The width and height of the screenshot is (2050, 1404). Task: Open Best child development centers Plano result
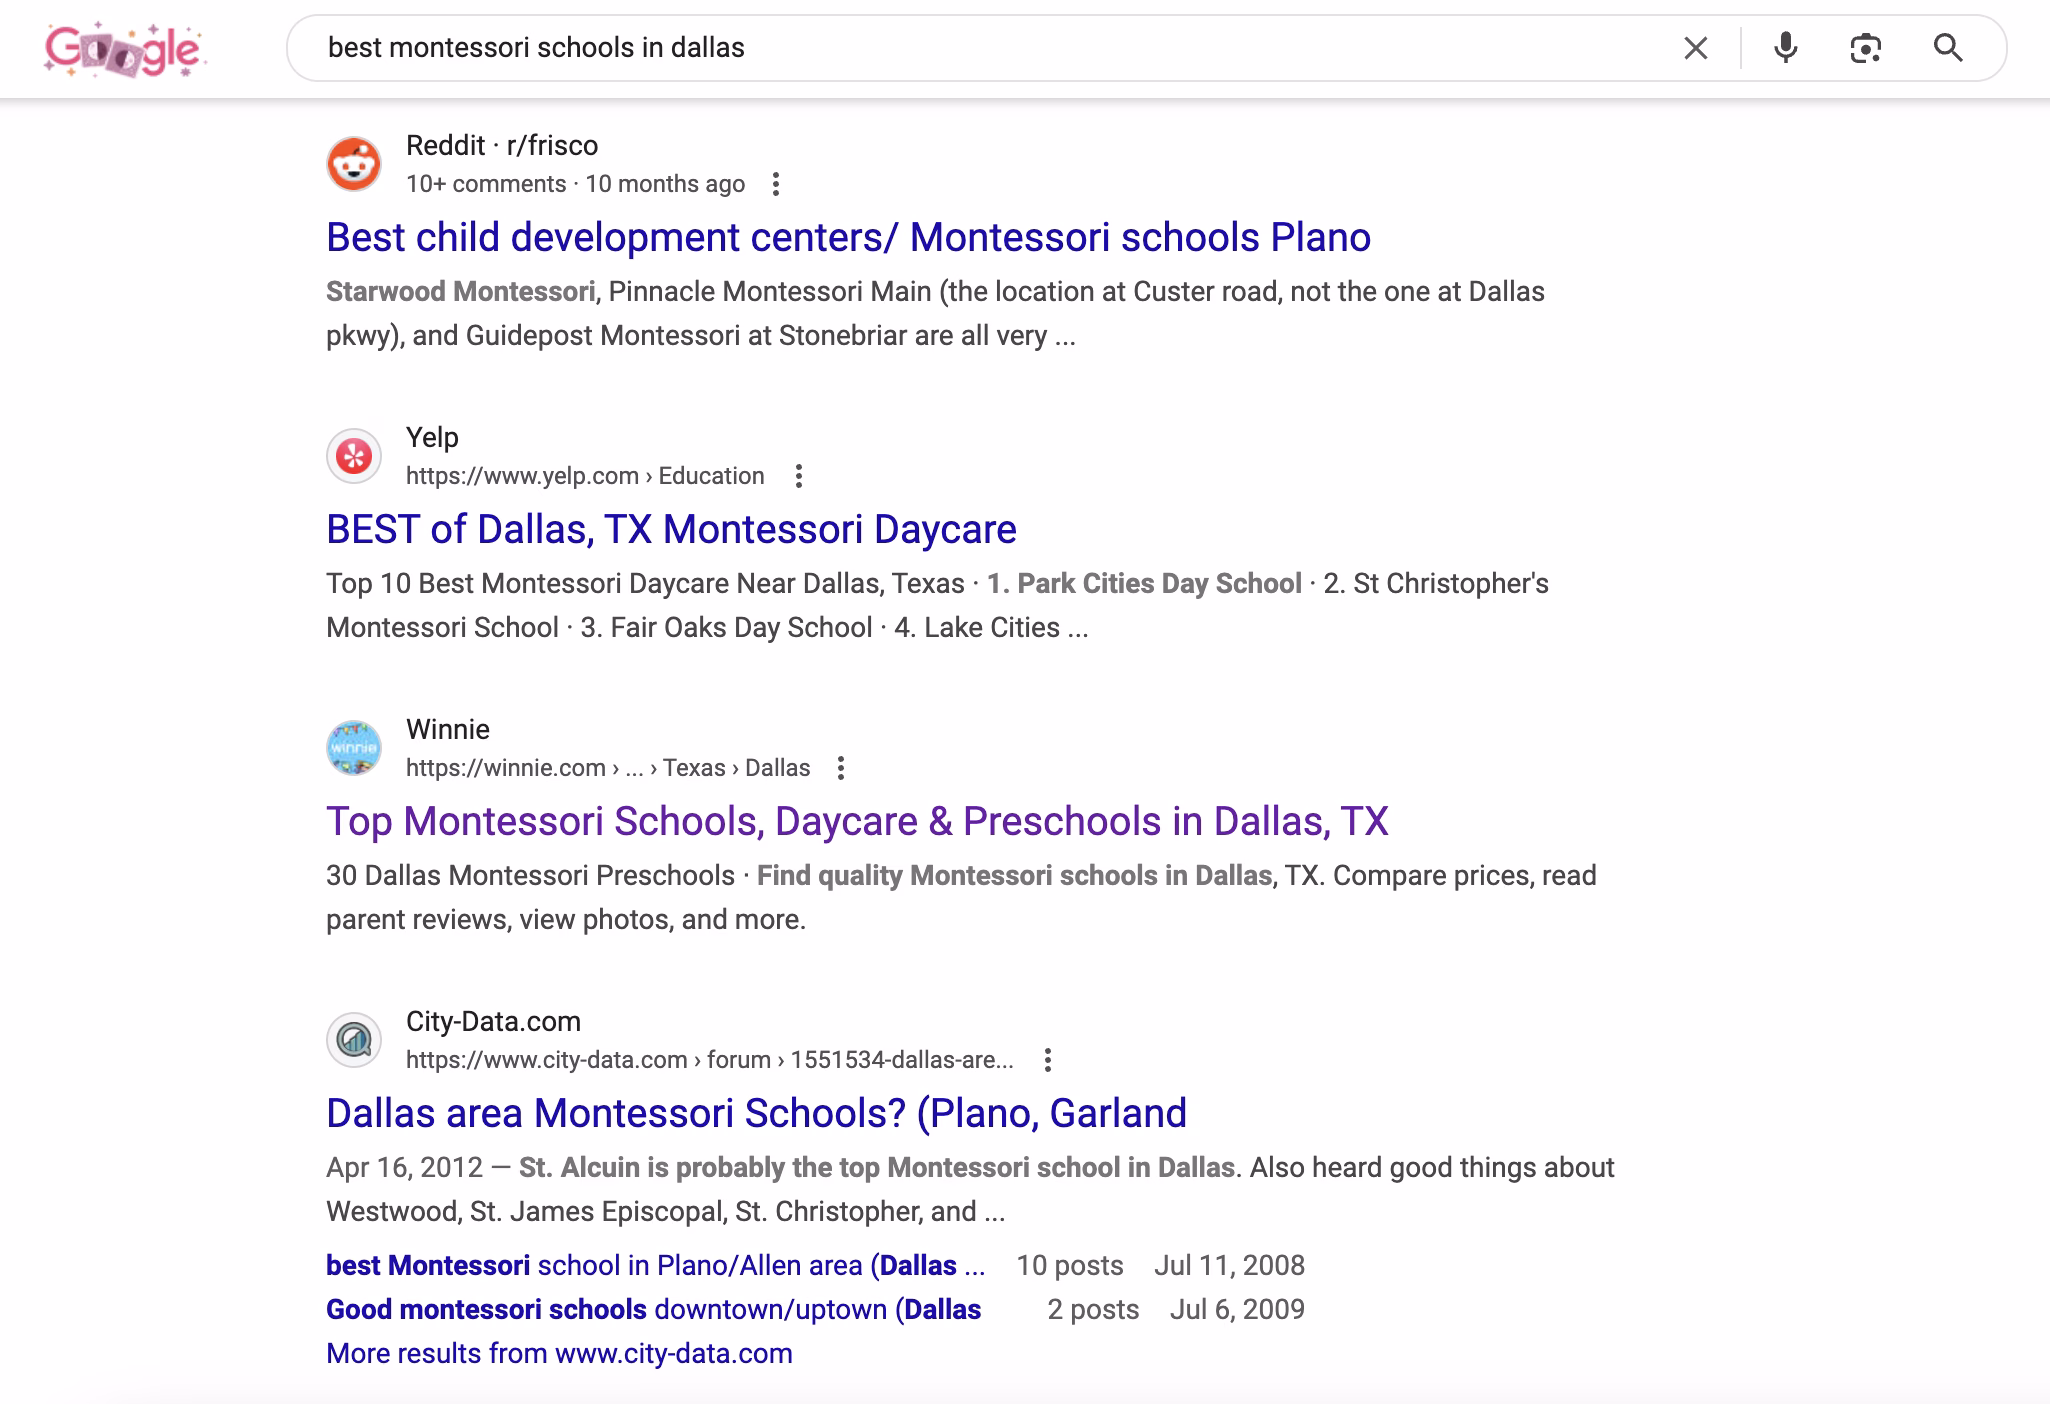(x=848, y=238)
